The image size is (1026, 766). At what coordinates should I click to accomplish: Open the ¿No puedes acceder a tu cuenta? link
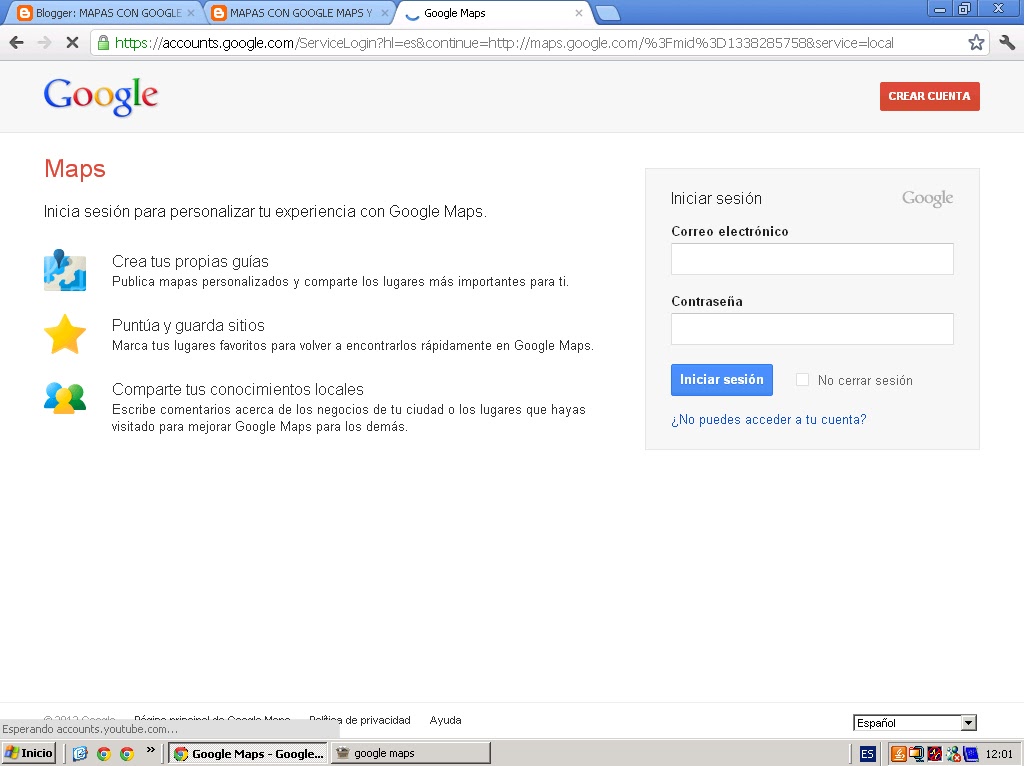[769, 419]
